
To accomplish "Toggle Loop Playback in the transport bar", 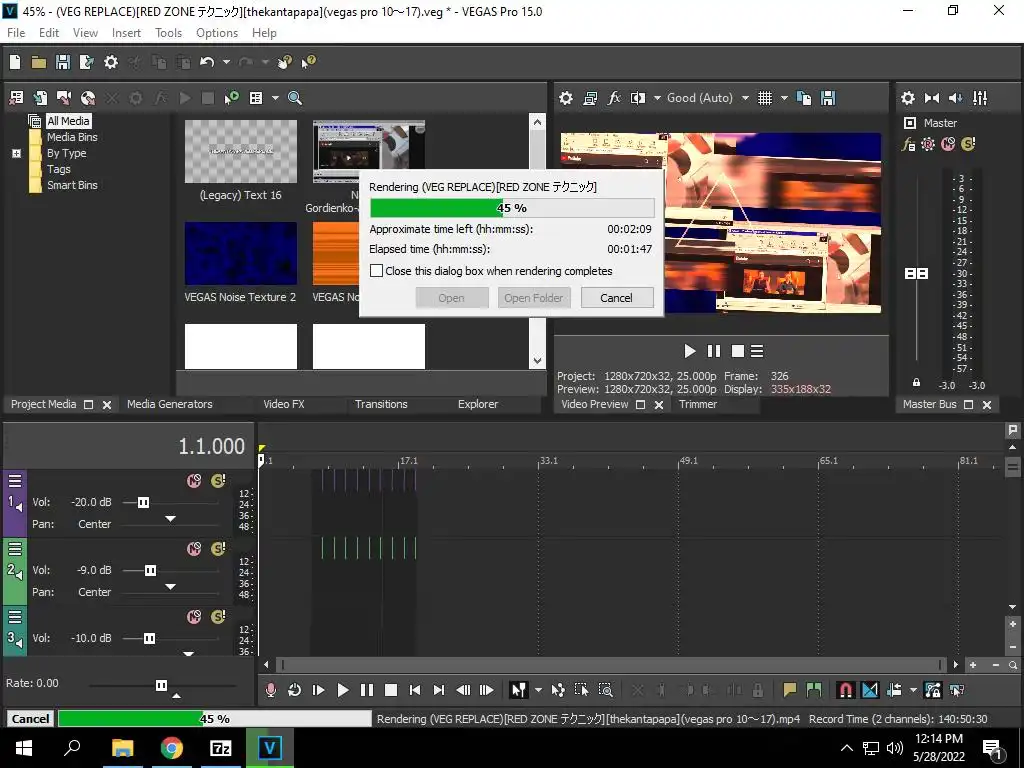I will point(295,690).
